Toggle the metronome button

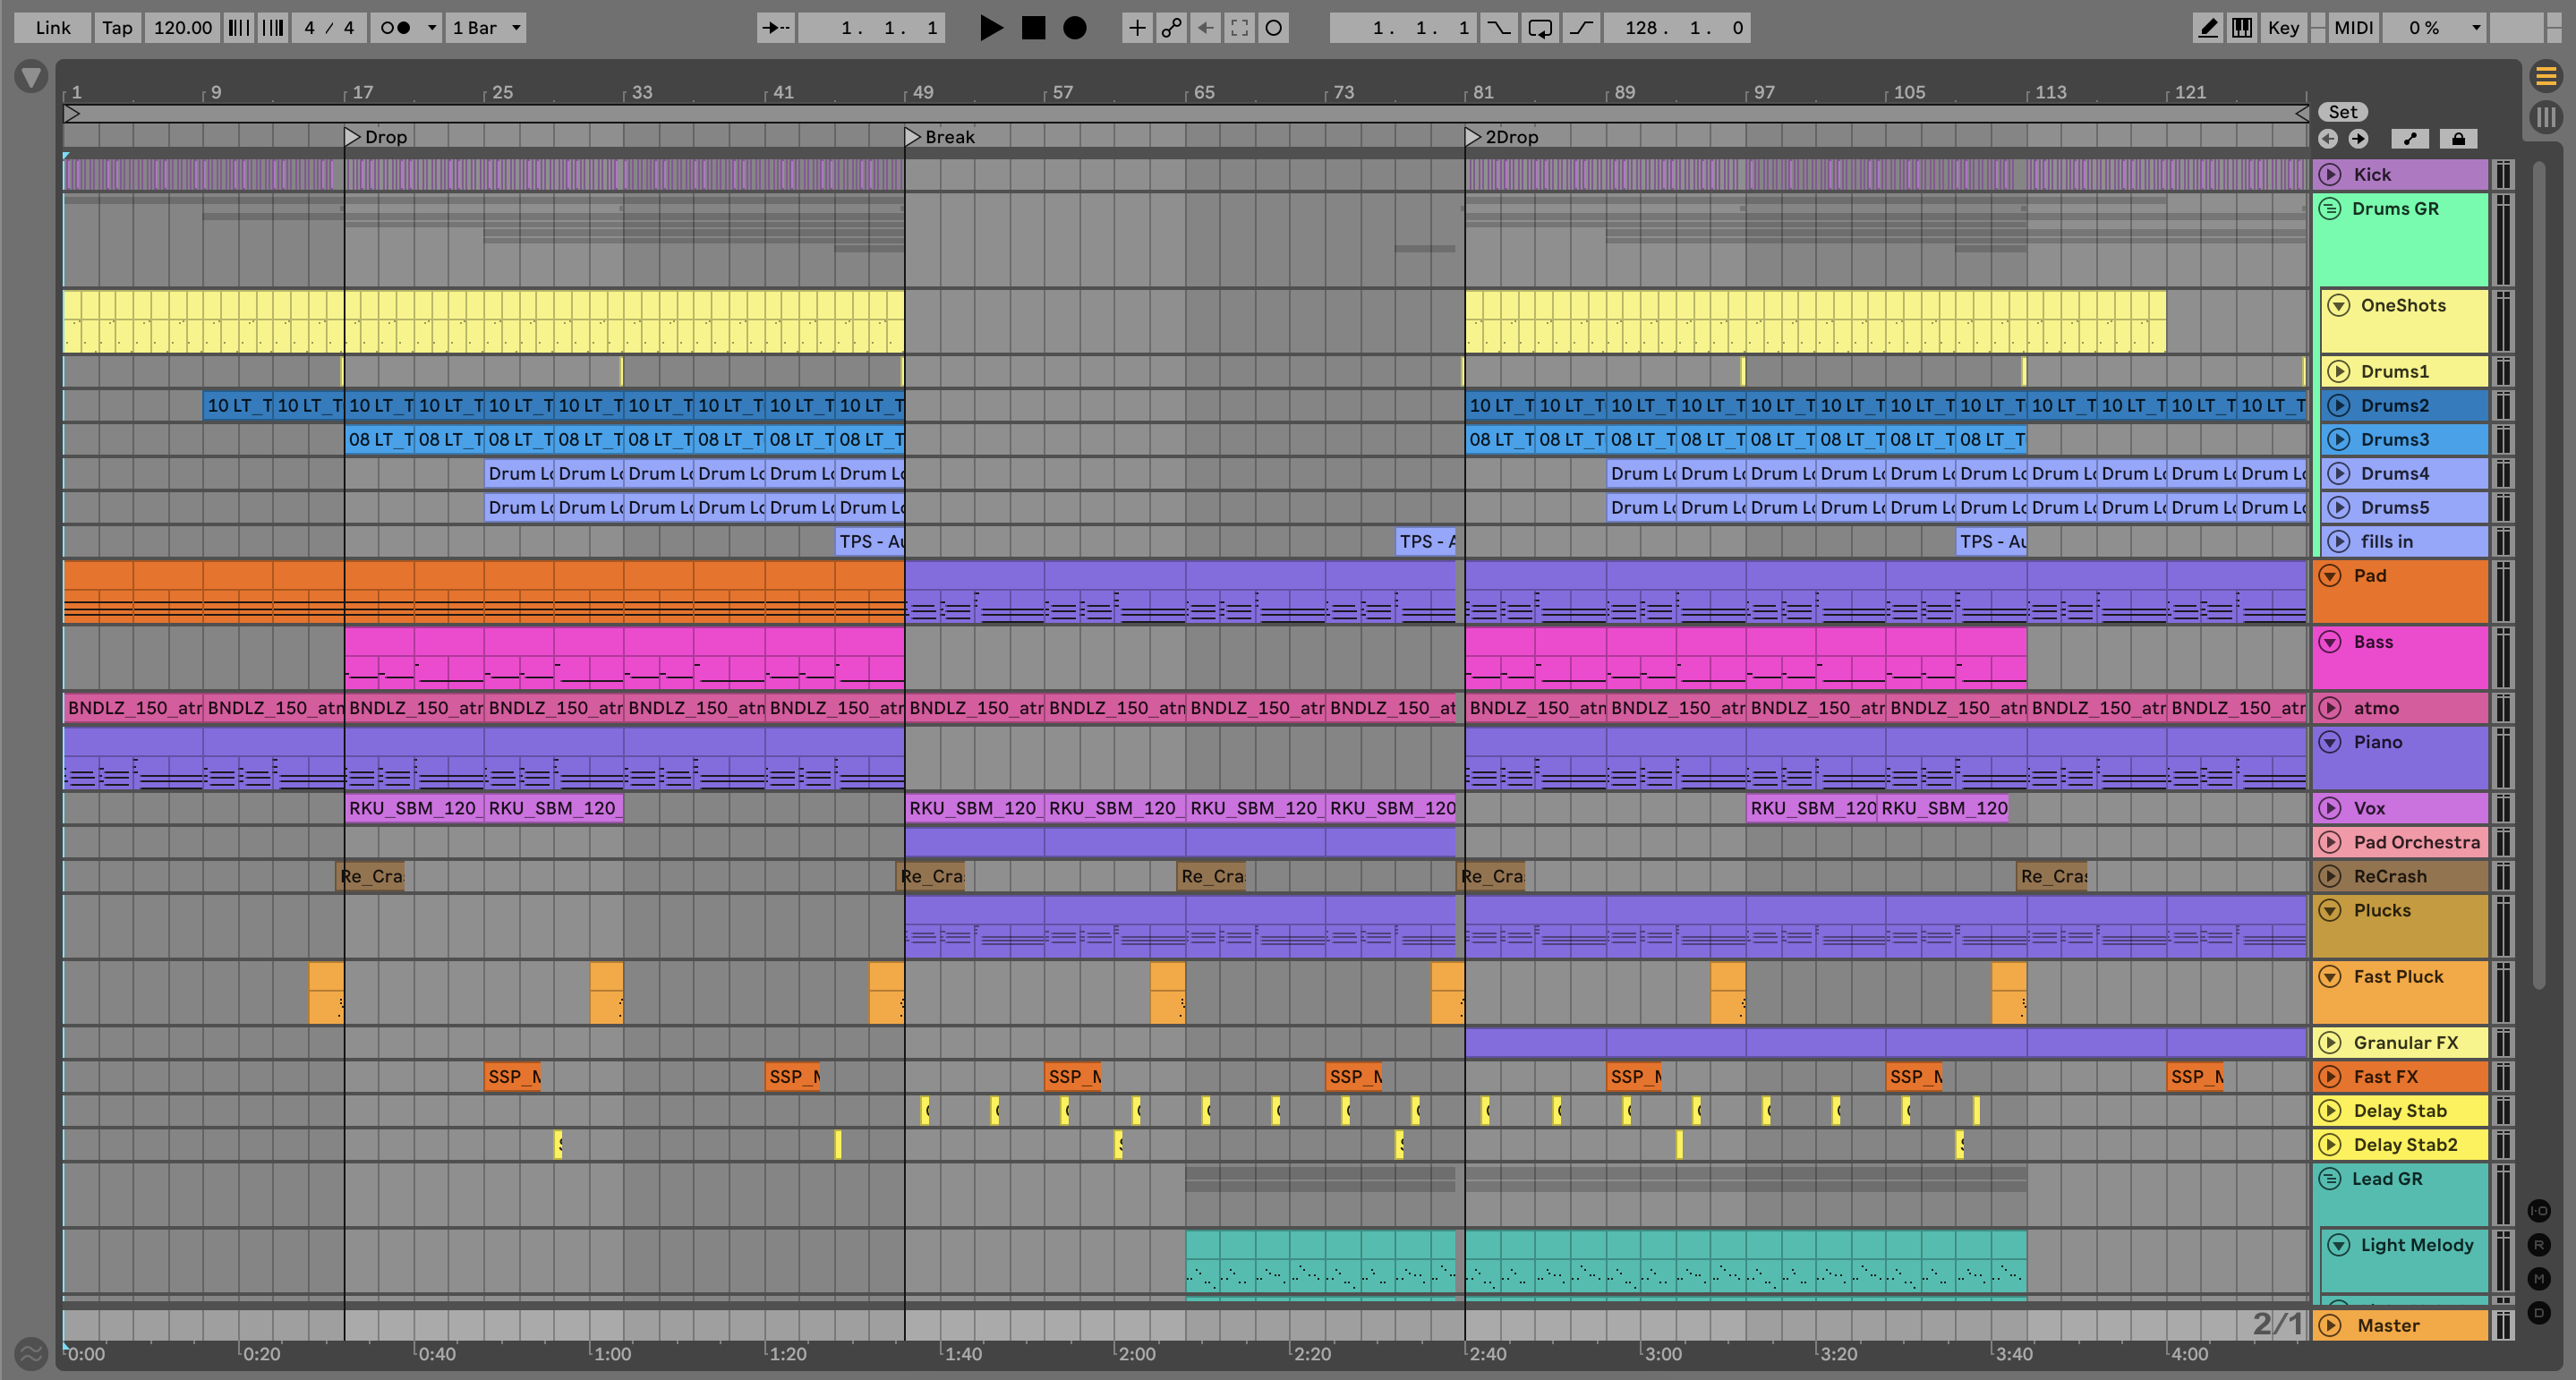point(397,28)
